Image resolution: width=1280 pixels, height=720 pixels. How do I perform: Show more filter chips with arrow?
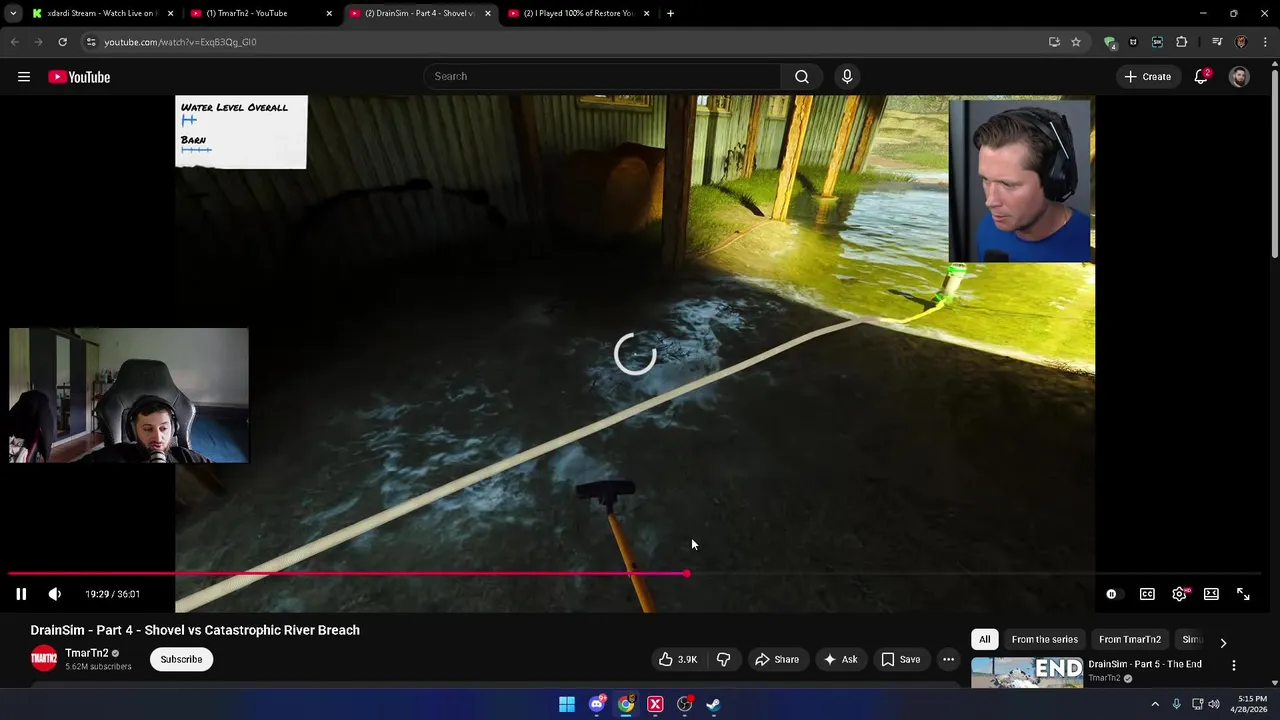pos(1223,641)
